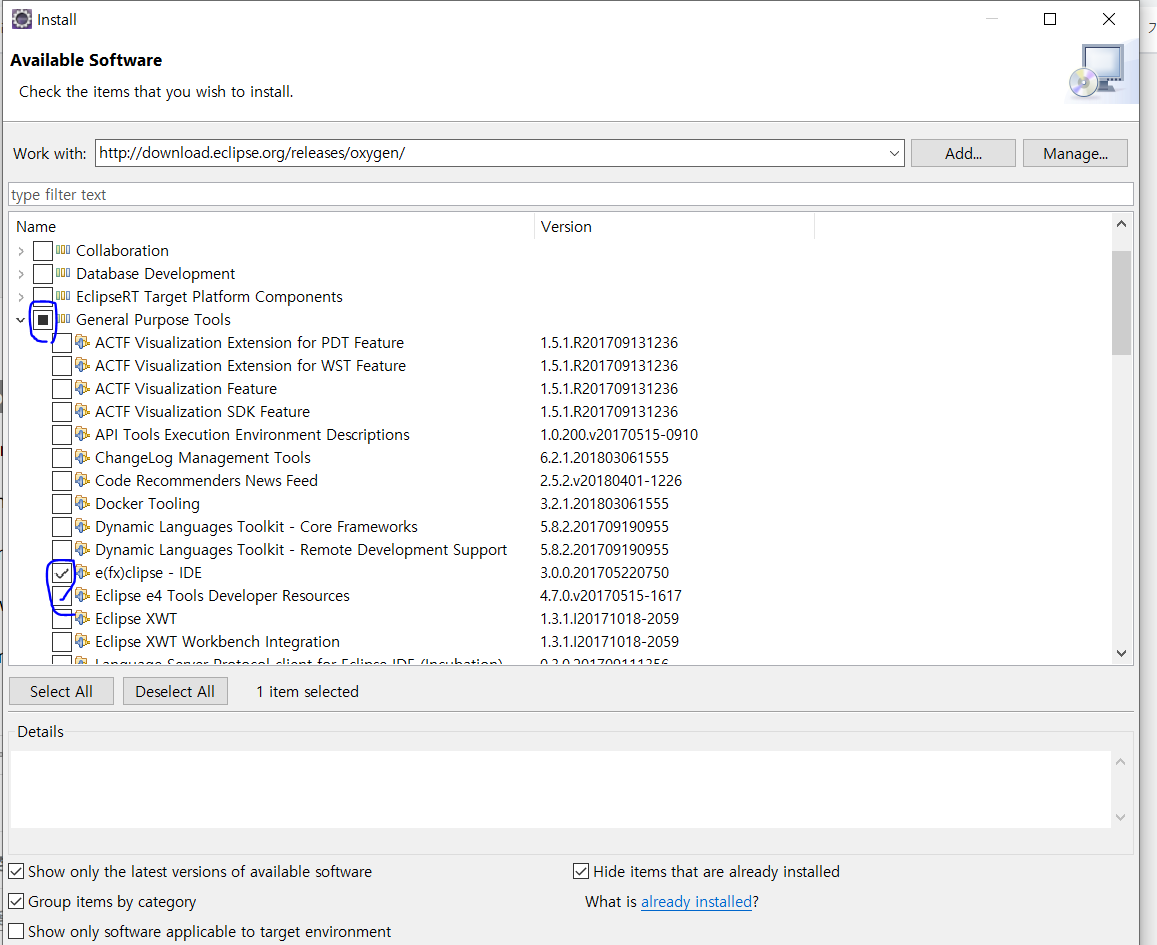The width and height of the screenshot is (1157, 945).
Task: Toggle Group items by category checkbox
Action: pyautogui.click(x=16, y=901)
